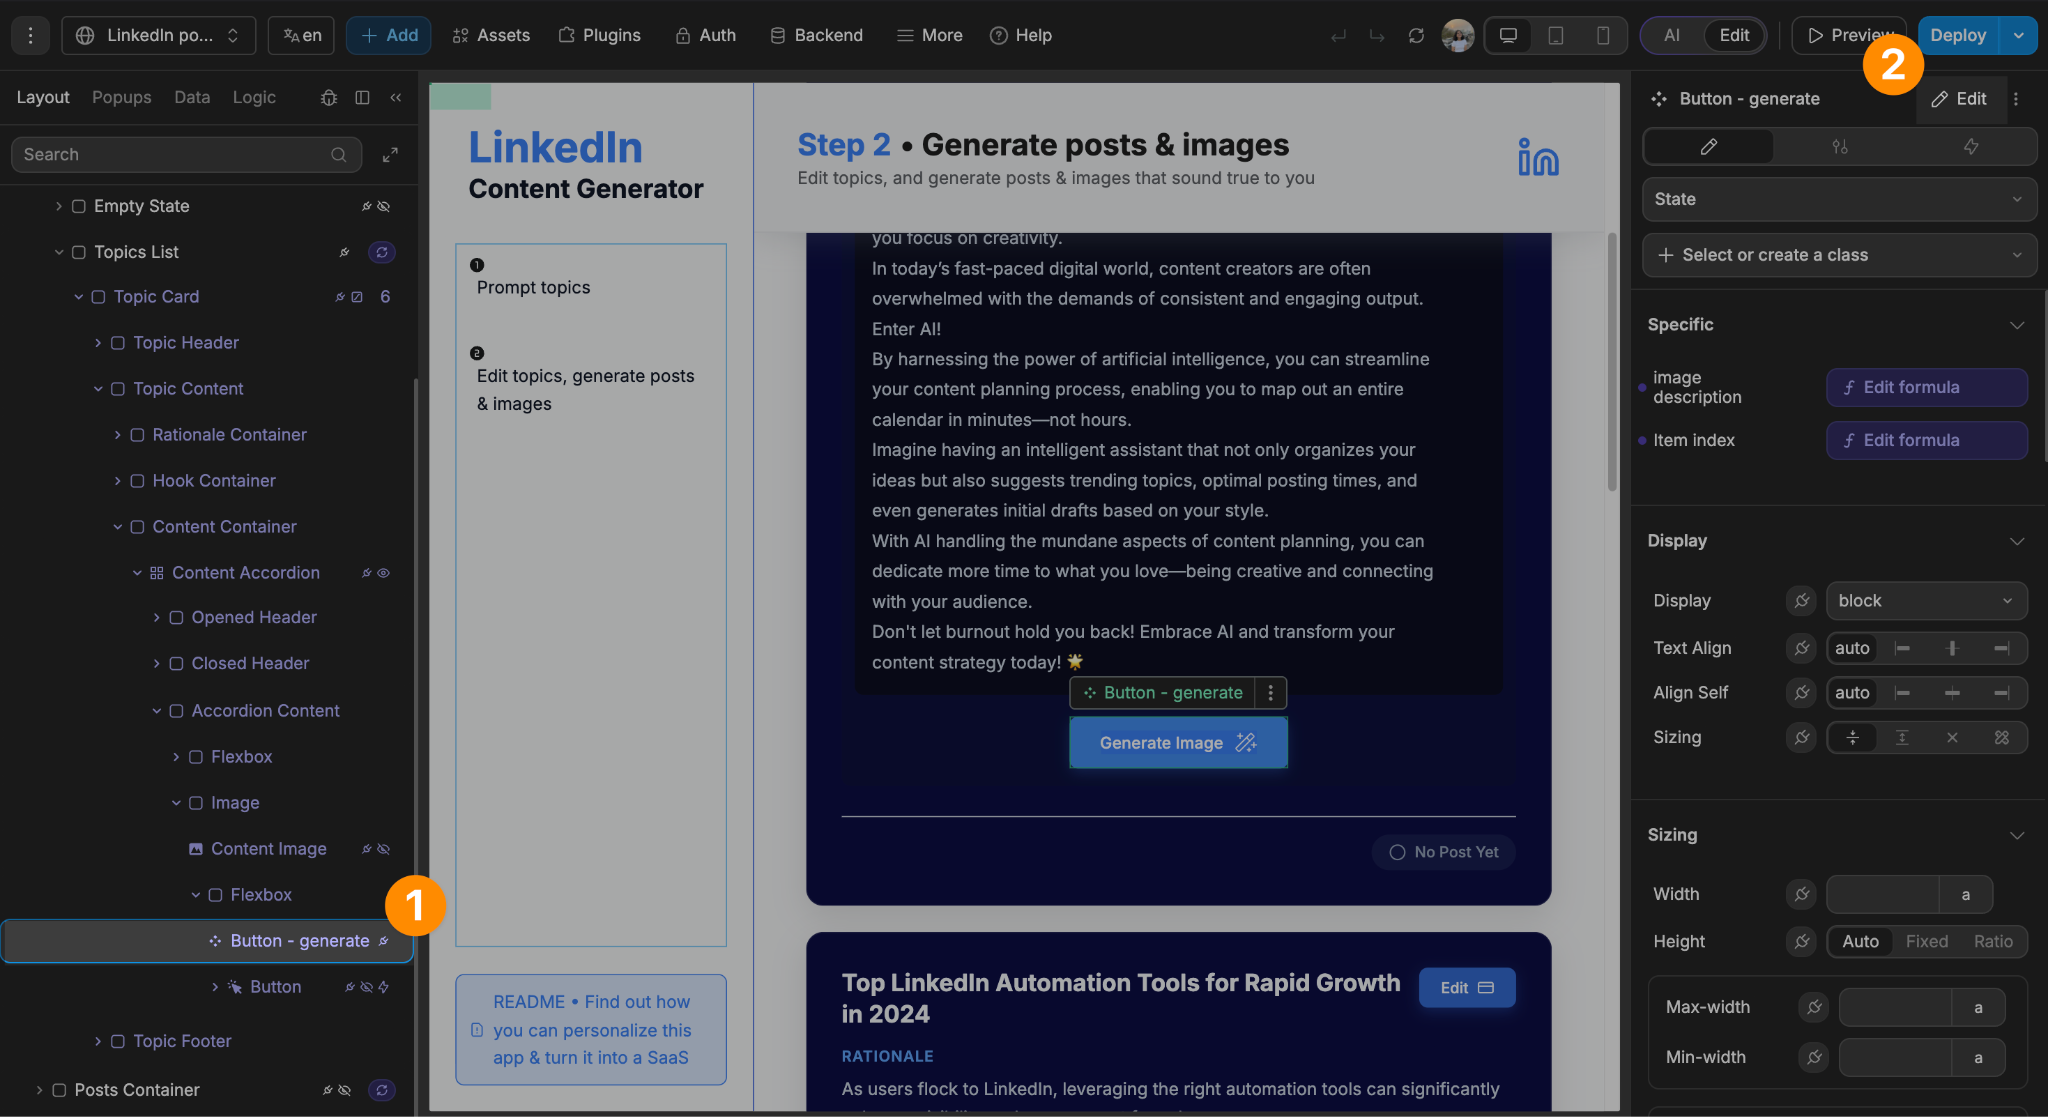Switch to the Popups tab
This screenshot has height=1117, width=2048.
[122, 97]
